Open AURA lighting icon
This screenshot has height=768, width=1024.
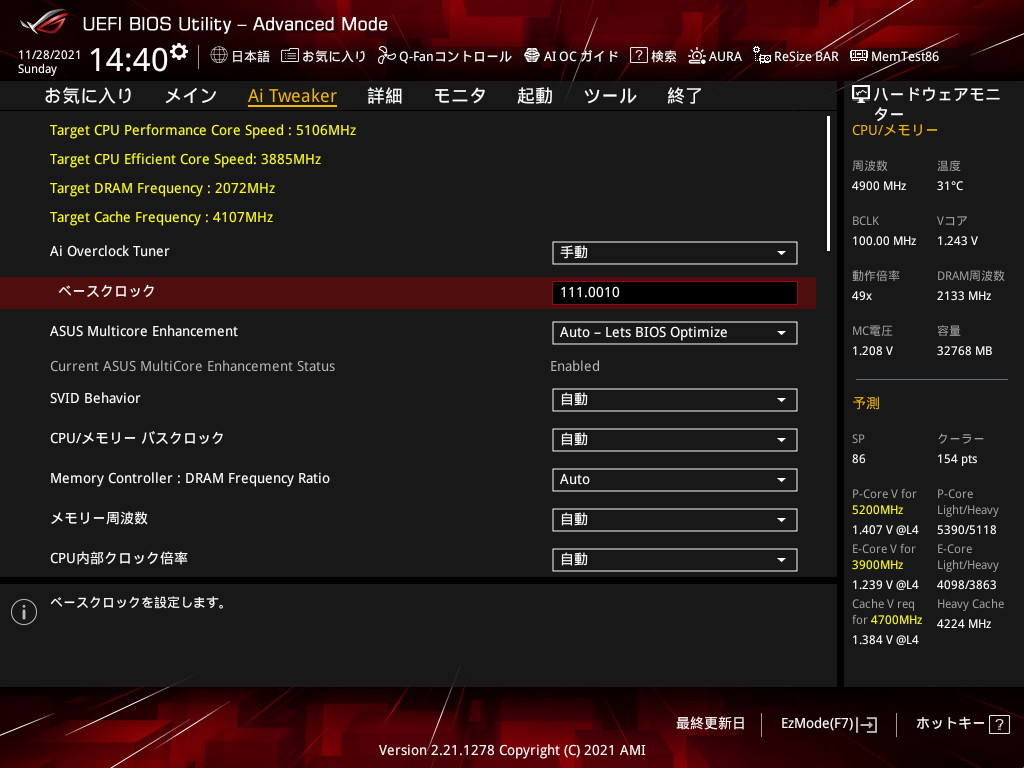click(697, 56)
